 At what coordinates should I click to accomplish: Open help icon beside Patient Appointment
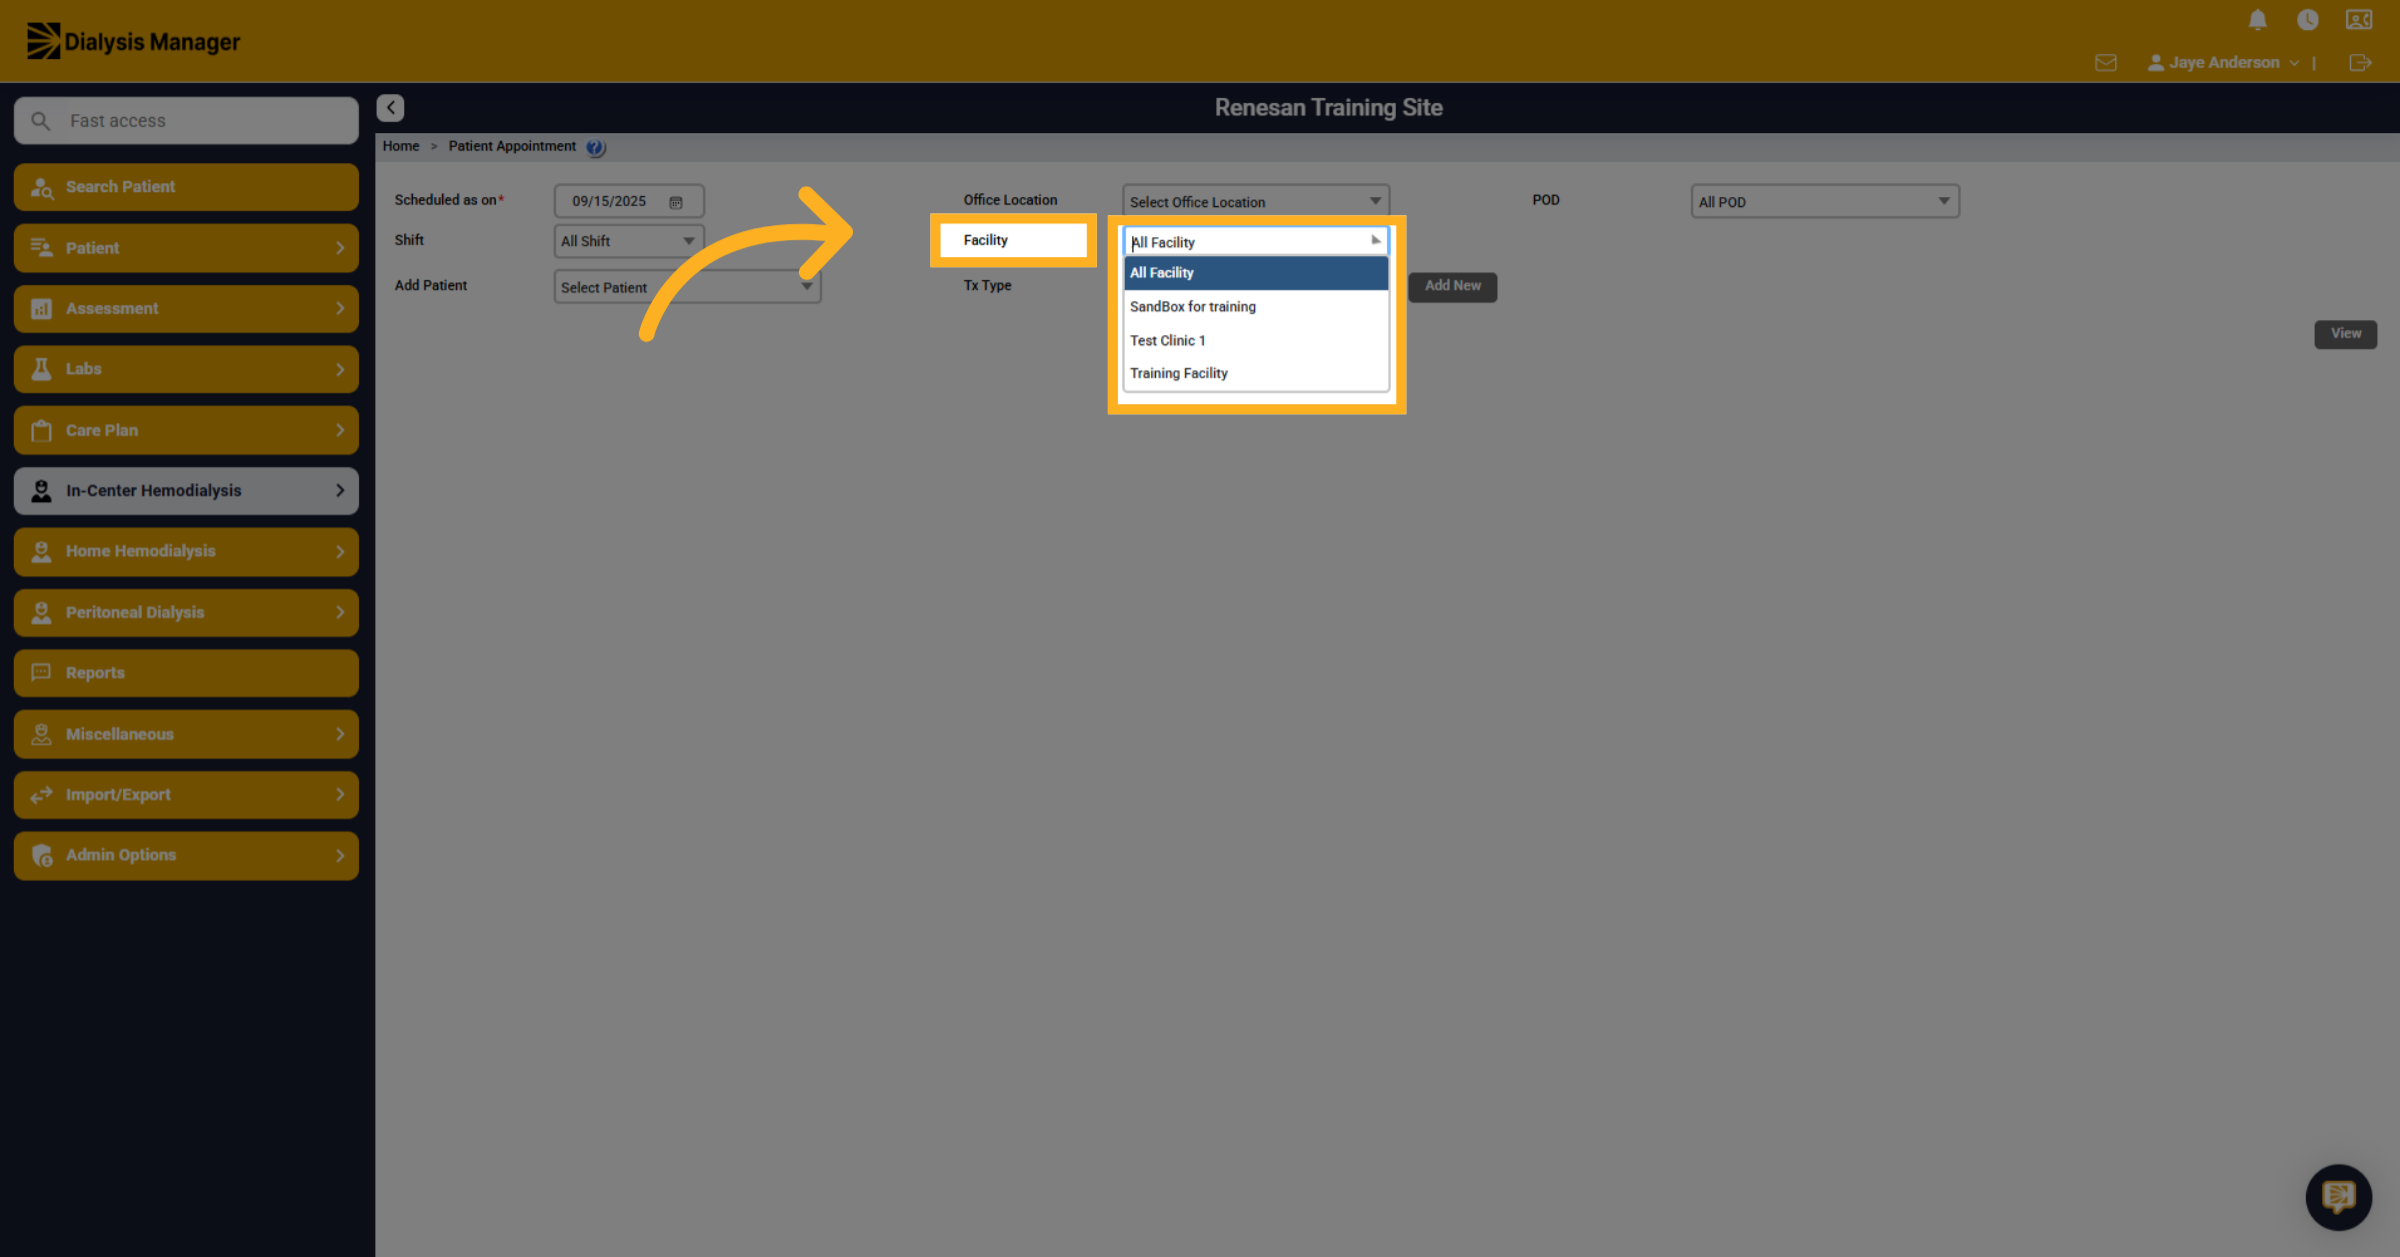(x=595, y=147)
